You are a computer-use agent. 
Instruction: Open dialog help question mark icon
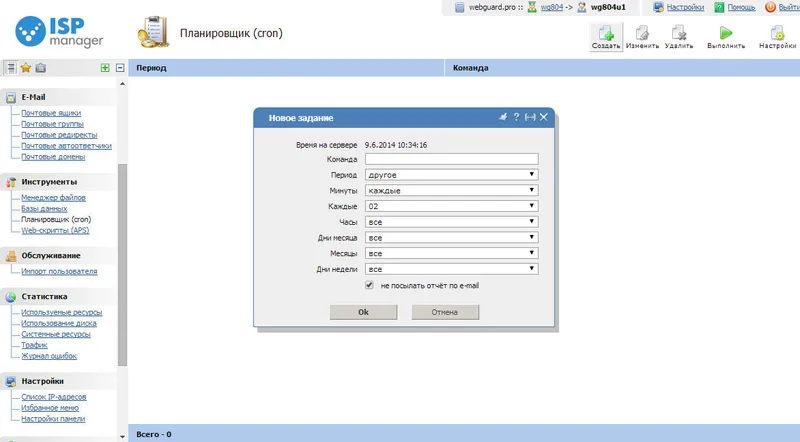click(516, 117)
